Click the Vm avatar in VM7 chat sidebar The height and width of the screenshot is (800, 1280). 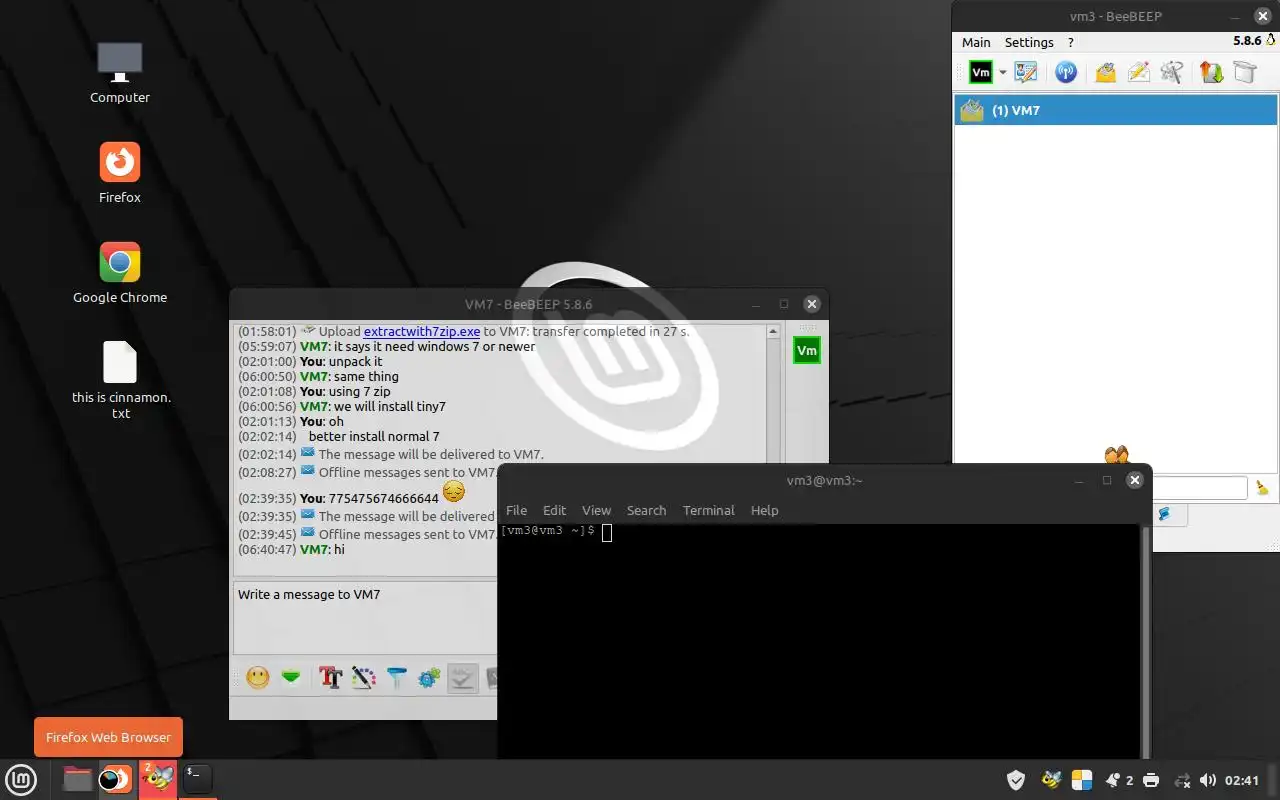pyautogui.click(x=806, y=350)
